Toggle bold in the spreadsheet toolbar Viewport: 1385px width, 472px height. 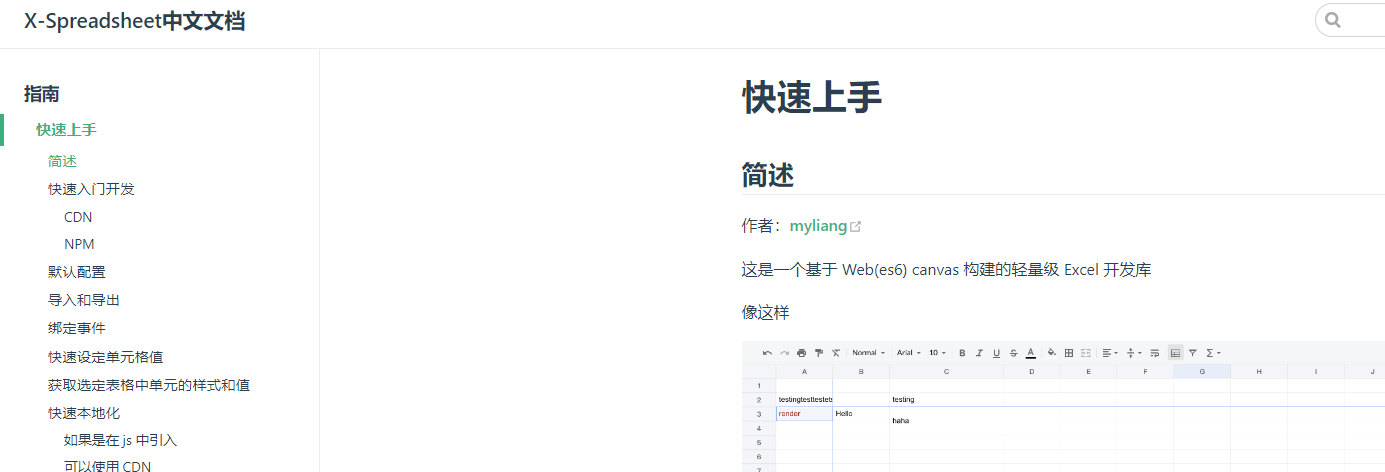pyautogui.click(x=962, y=353)
